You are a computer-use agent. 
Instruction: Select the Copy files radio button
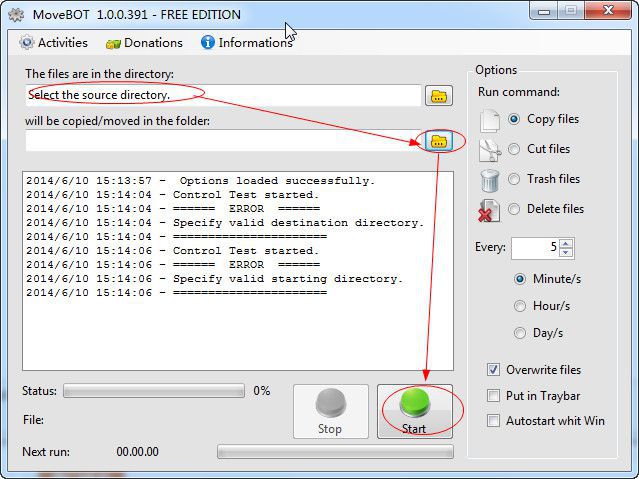pos(514,119)
